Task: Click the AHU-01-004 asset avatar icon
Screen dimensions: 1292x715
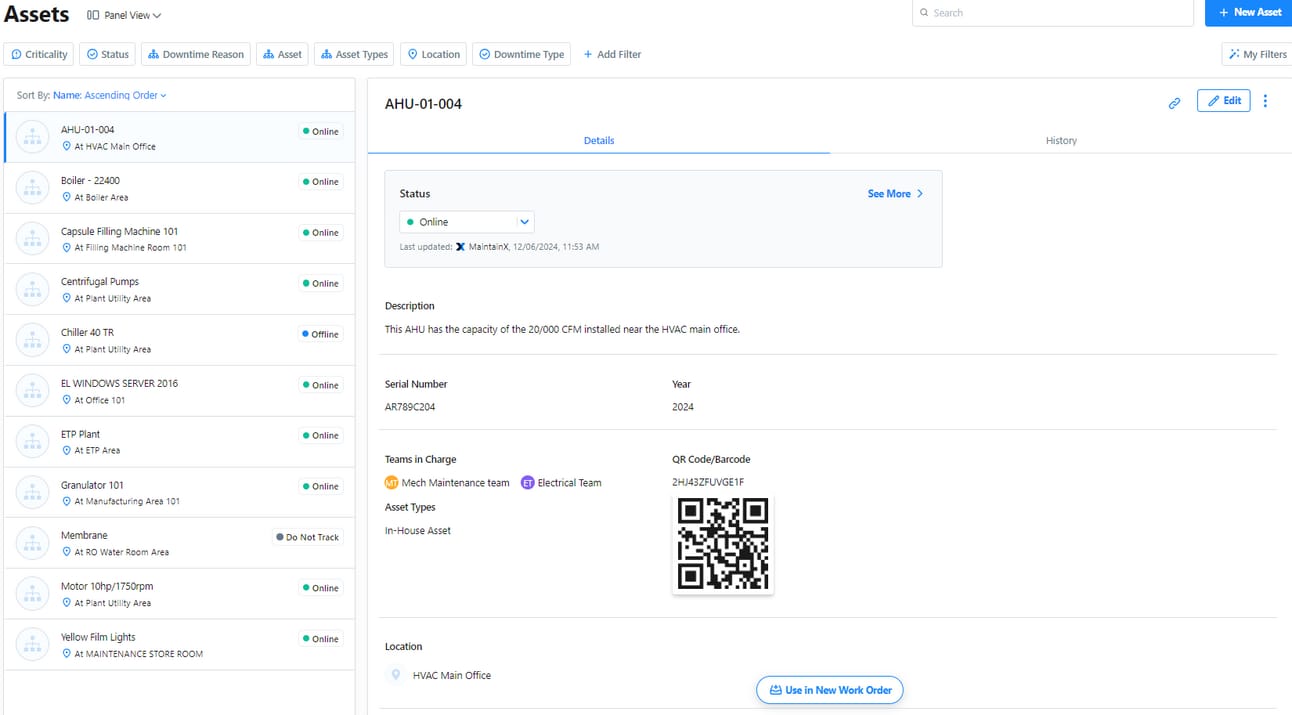Action: 32,138
